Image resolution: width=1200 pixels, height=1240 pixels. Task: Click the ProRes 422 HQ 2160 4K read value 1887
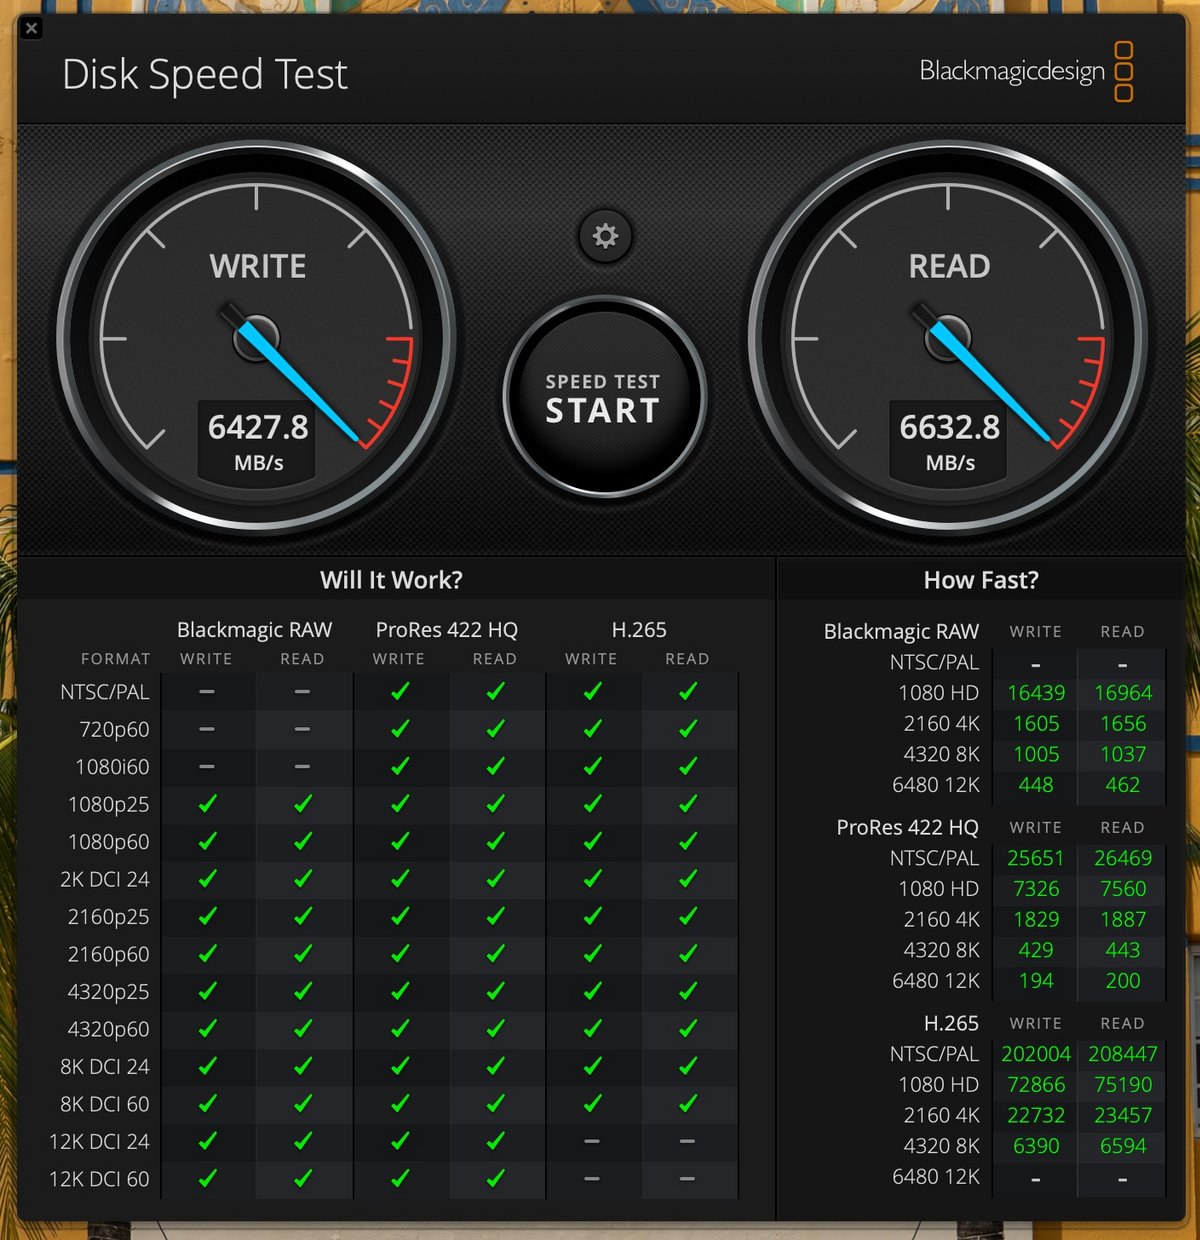pos(1122,919)
